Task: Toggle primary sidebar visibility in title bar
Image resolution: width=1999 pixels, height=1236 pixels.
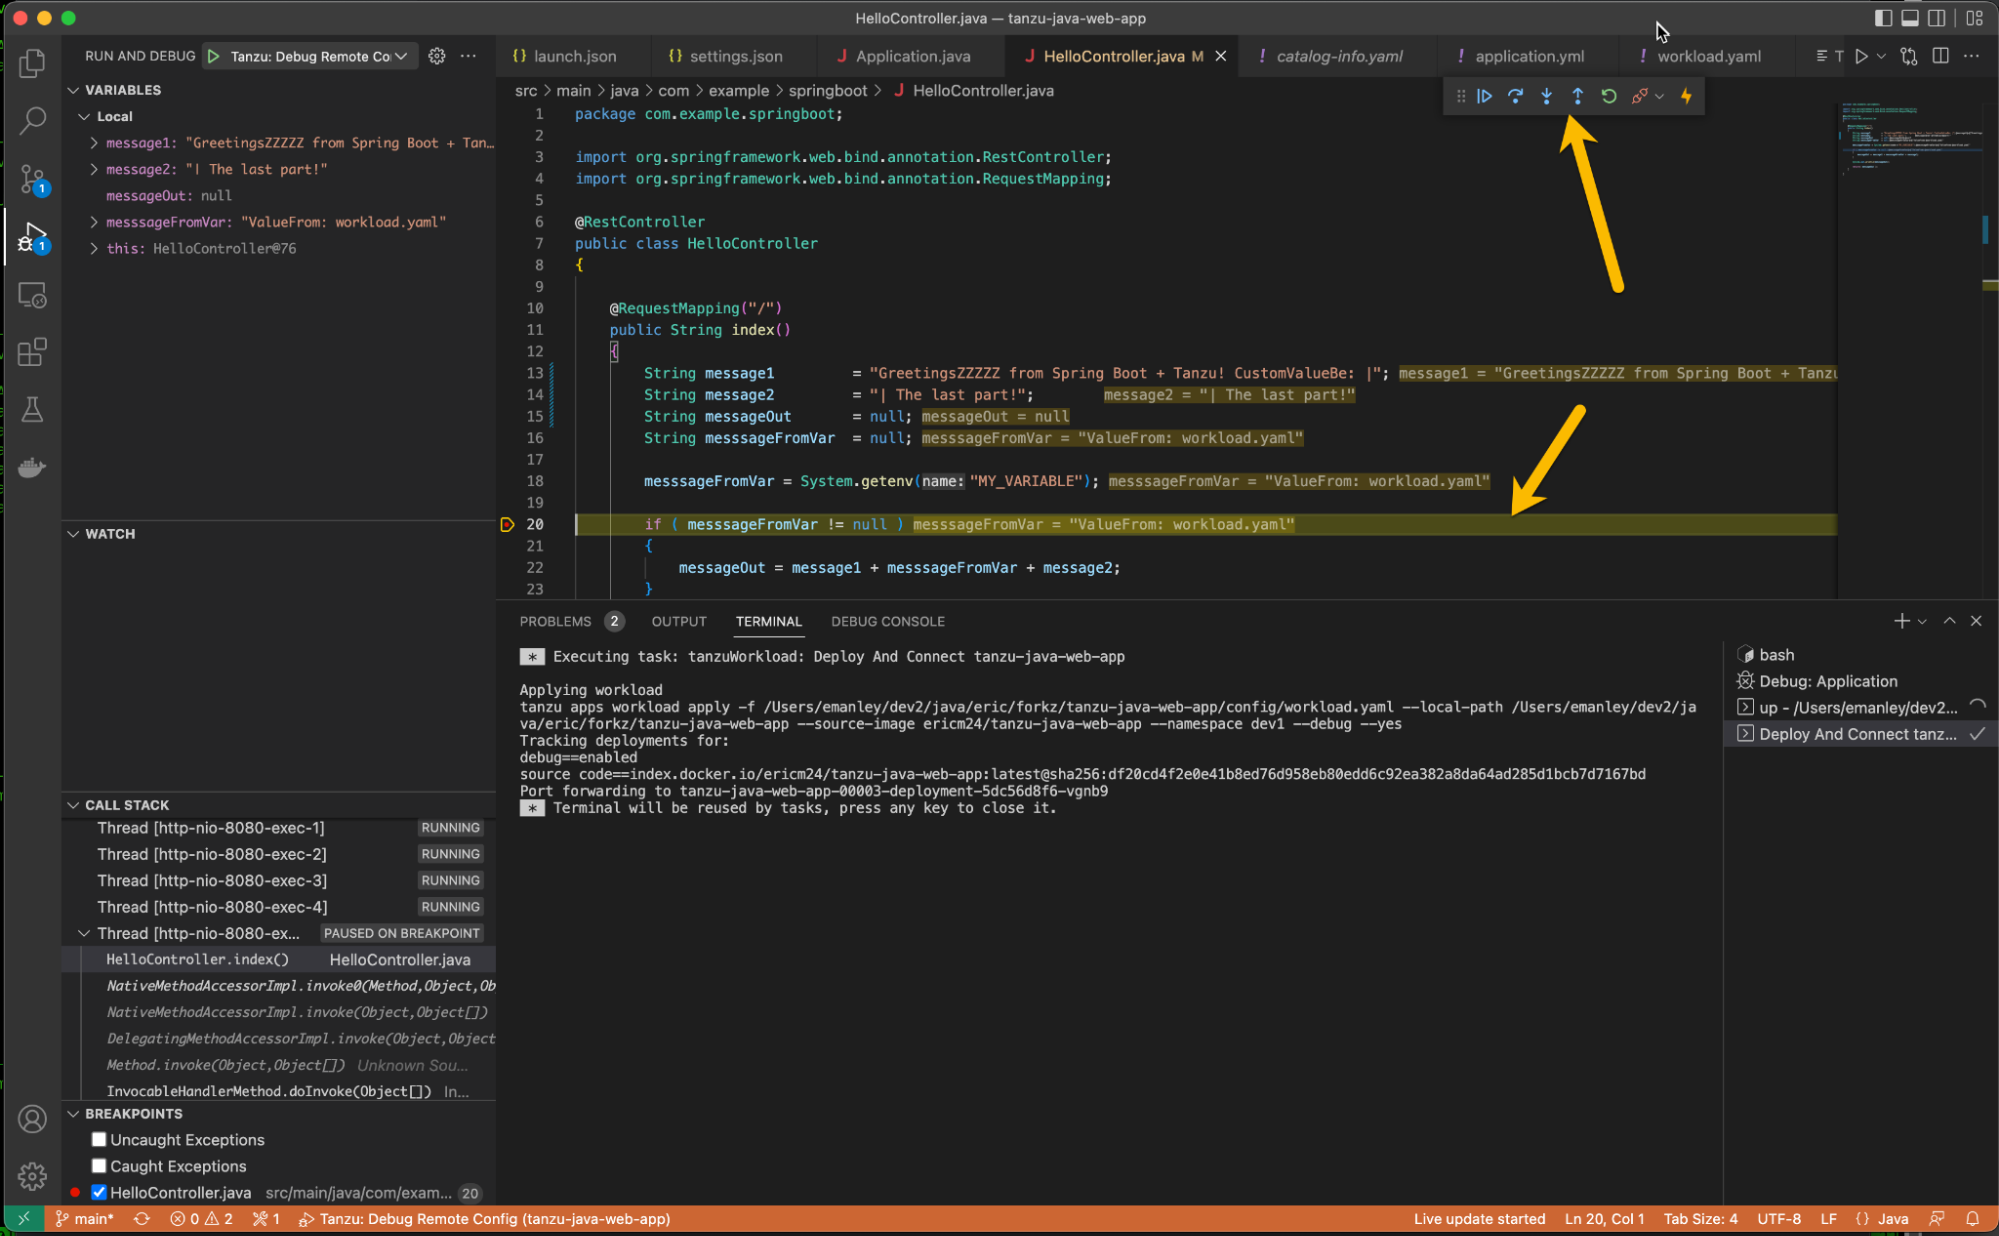Action: tap(1883, 18)
